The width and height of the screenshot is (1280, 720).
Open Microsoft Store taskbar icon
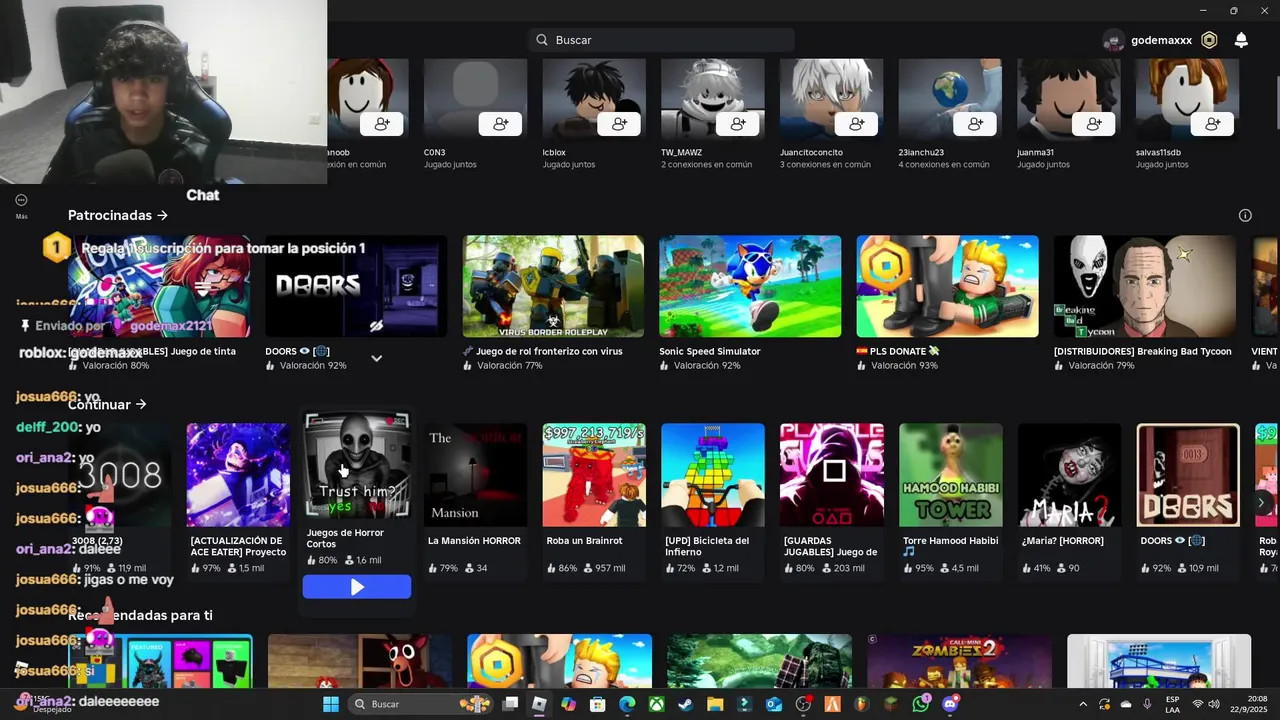pyautogui.click(x=597, y=704)
